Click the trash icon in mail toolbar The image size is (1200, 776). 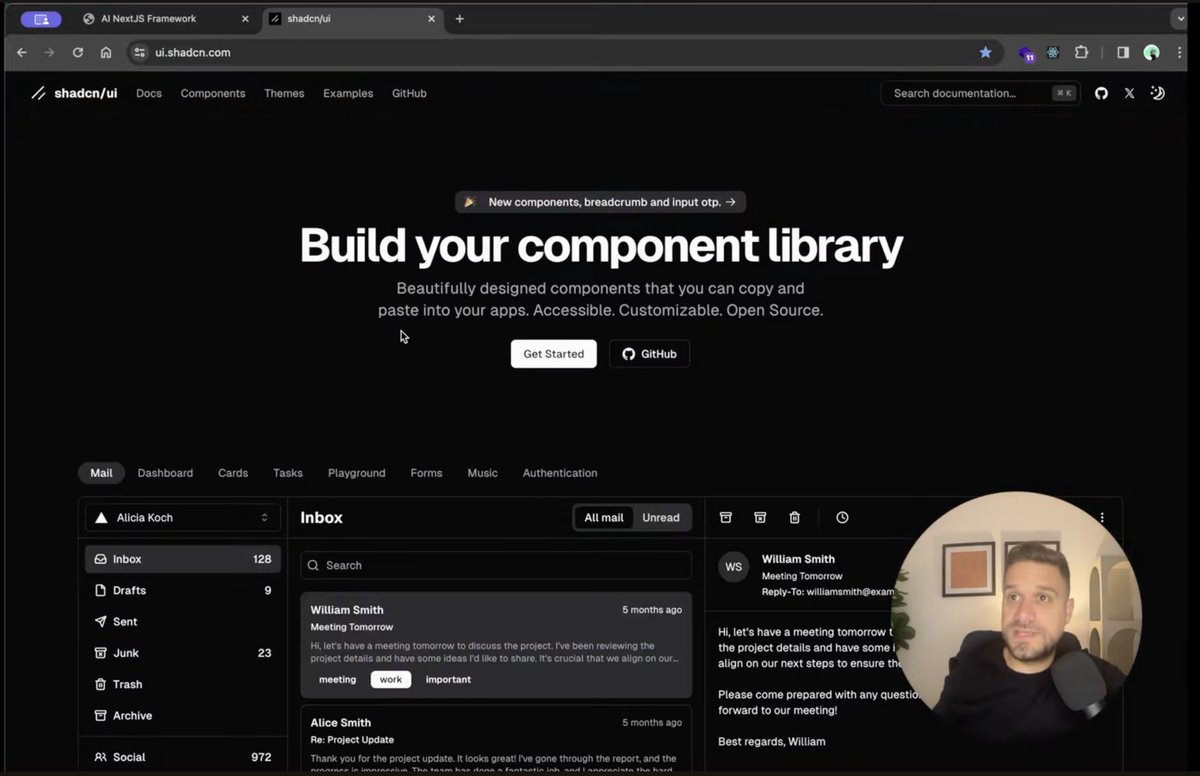(x=794, y=517)
